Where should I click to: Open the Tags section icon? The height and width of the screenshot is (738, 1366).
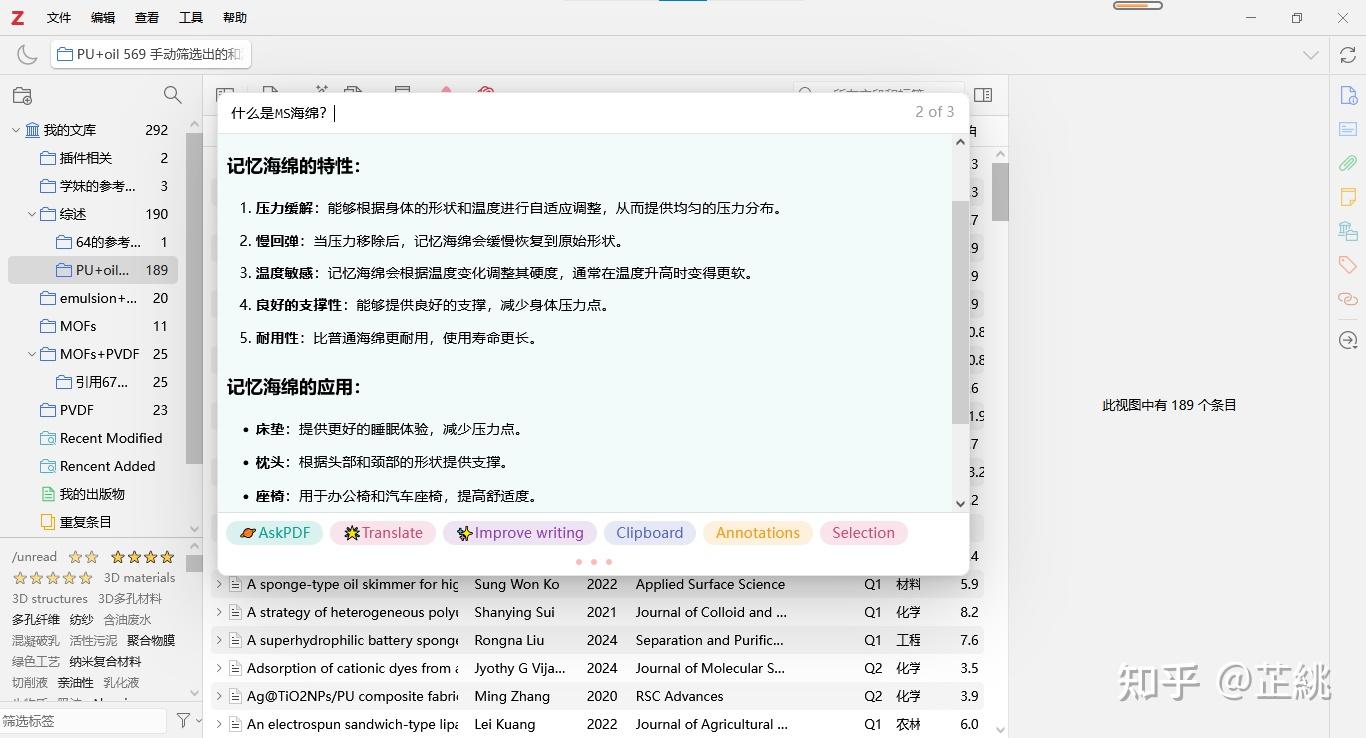point(1348,265)
